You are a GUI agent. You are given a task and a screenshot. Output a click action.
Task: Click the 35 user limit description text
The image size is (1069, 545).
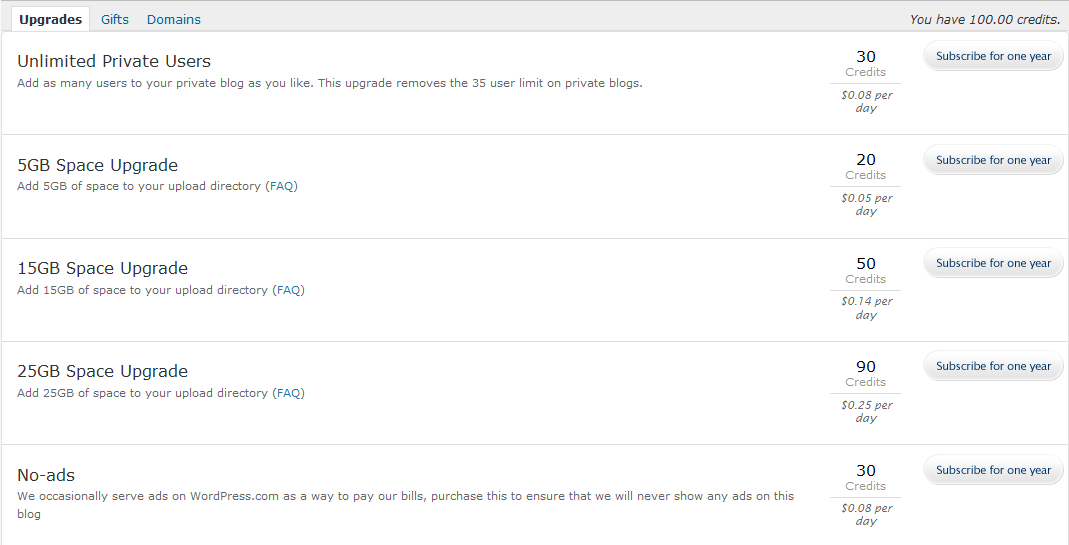(x=330, y=83)
